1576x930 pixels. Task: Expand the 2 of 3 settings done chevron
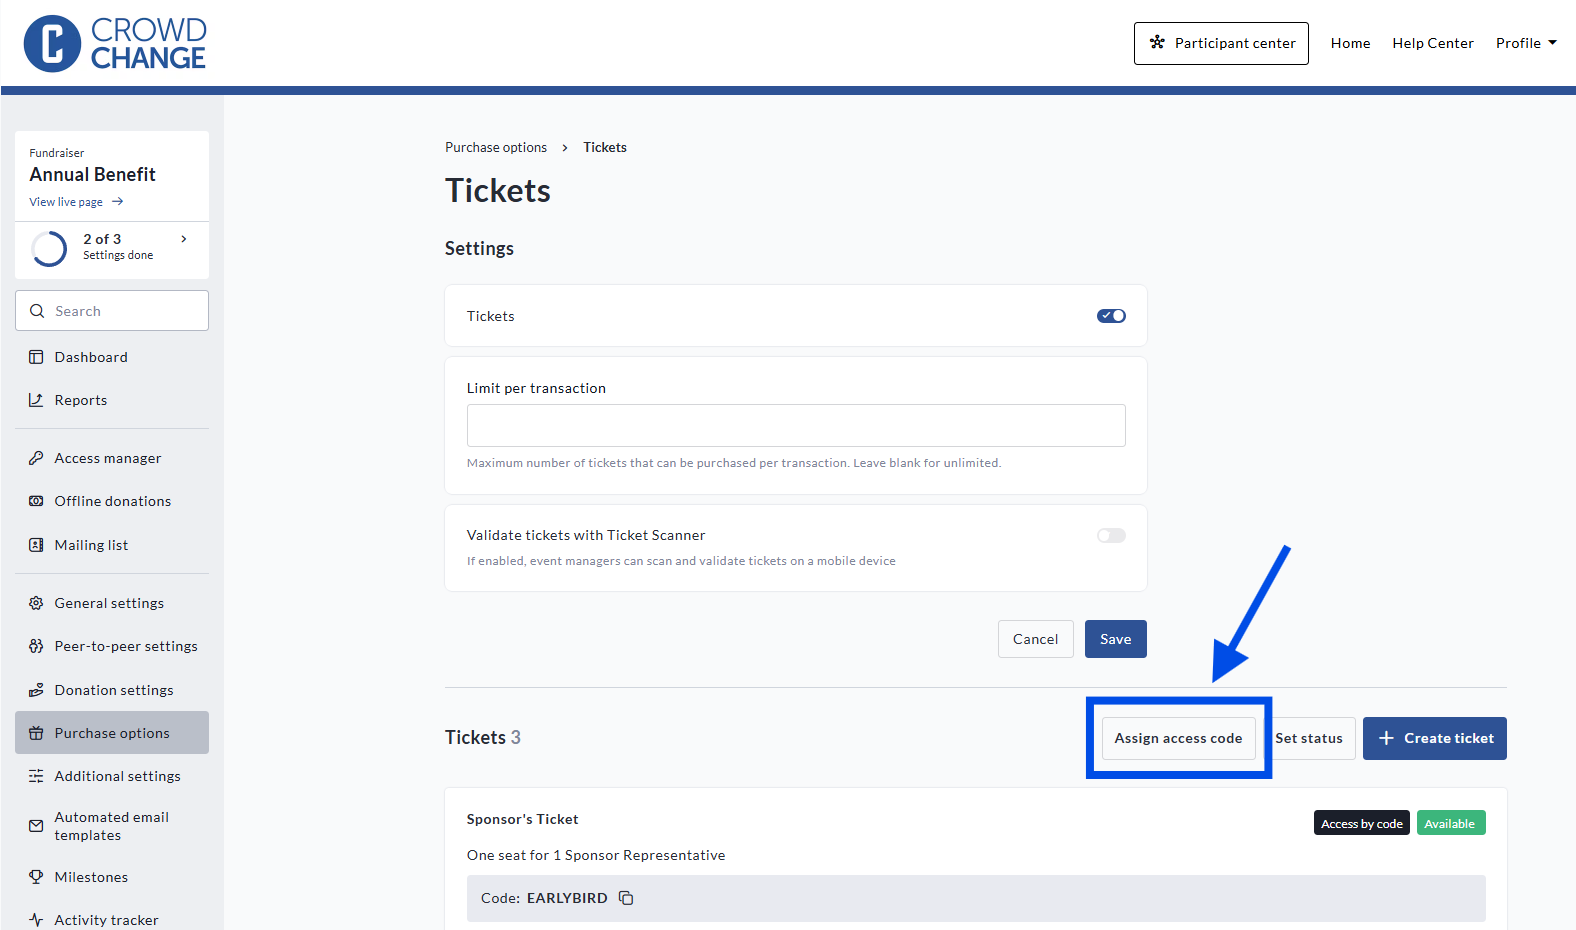pos(184,239)
